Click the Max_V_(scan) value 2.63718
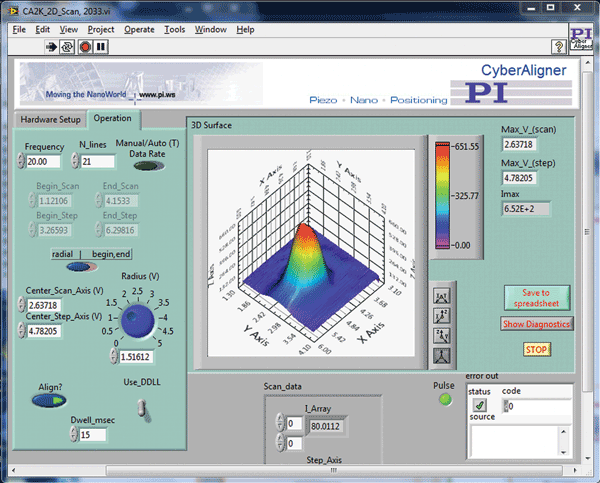The height and width of the screenshot is (483, 600). pyautogui.click(x=519, y=144)
